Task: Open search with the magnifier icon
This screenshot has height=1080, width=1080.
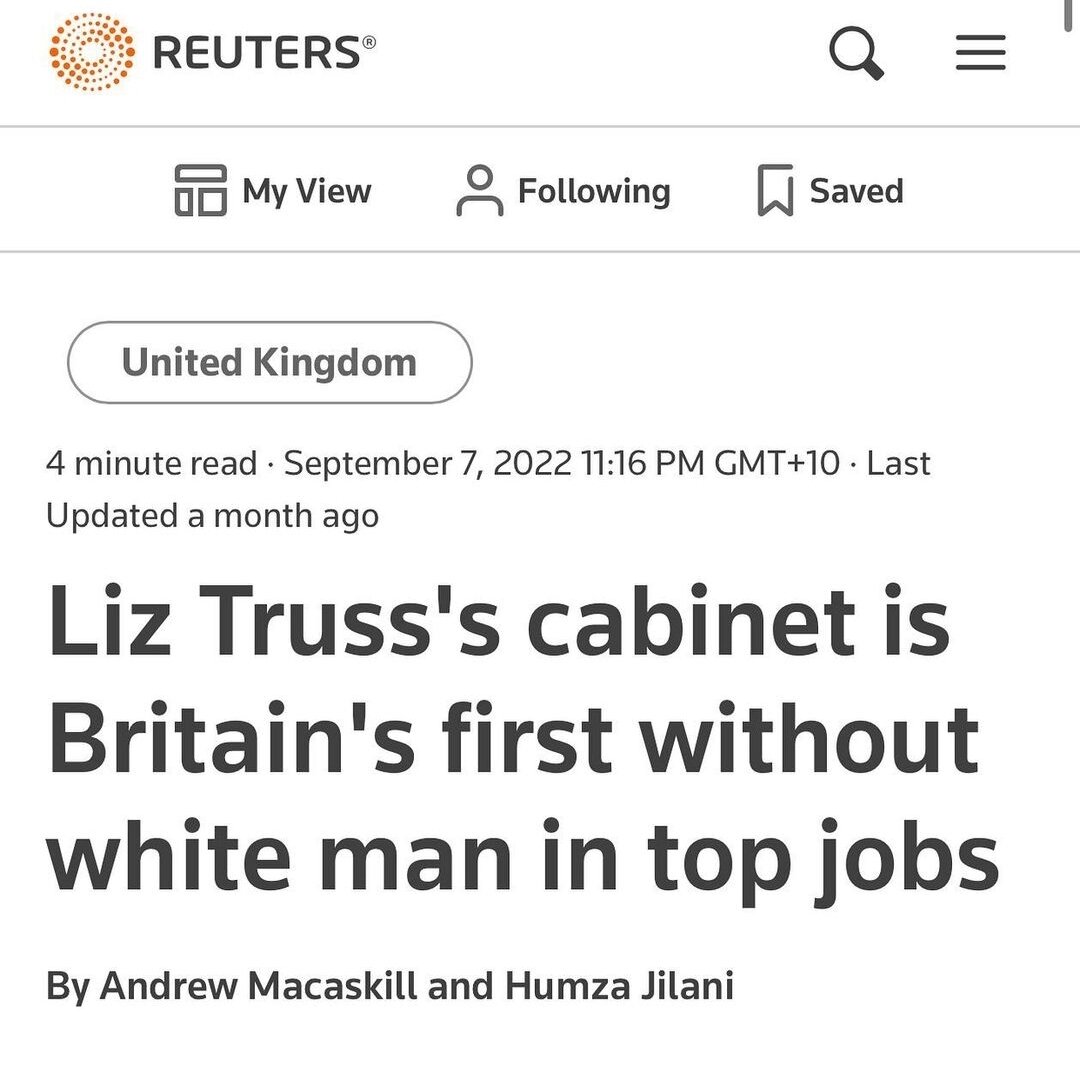Action: [x=857, y=53]
